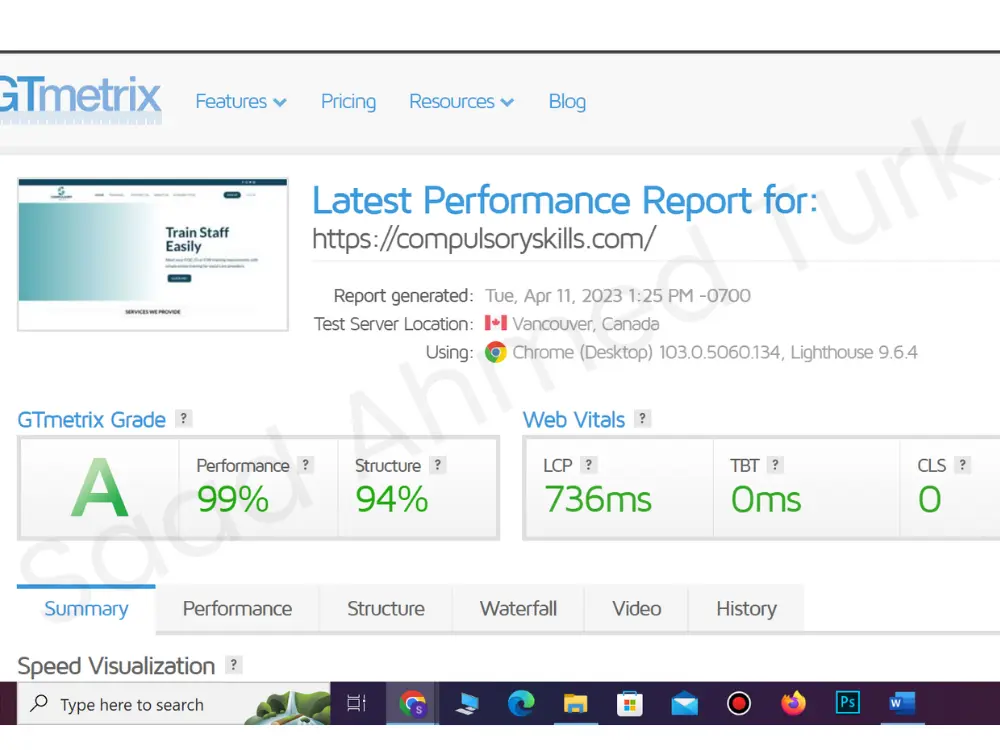Click the TBT question mark icon

click(775, 465)
